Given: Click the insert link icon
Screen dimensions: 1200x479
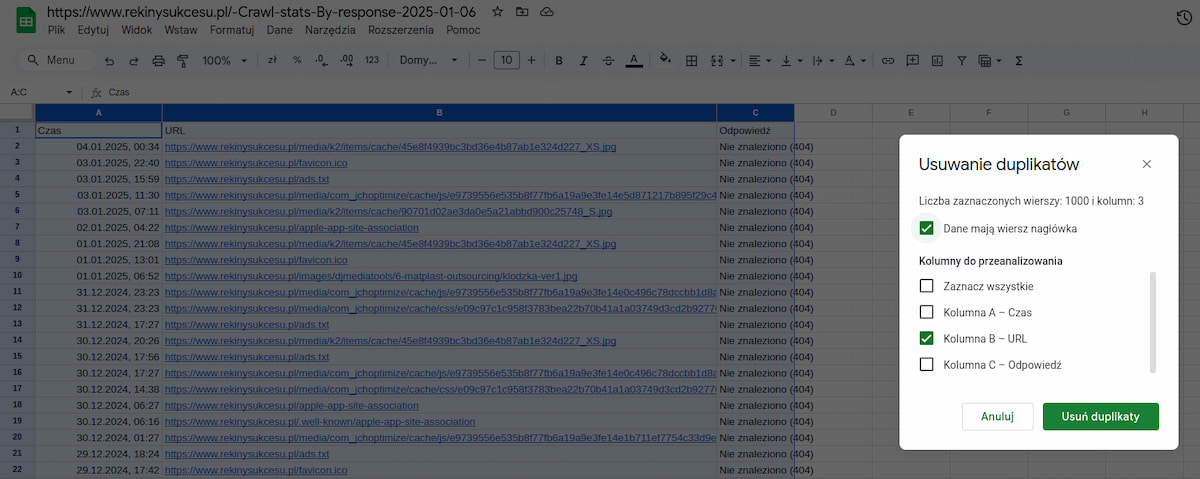Looking at the screenshot, I should 887,61.
